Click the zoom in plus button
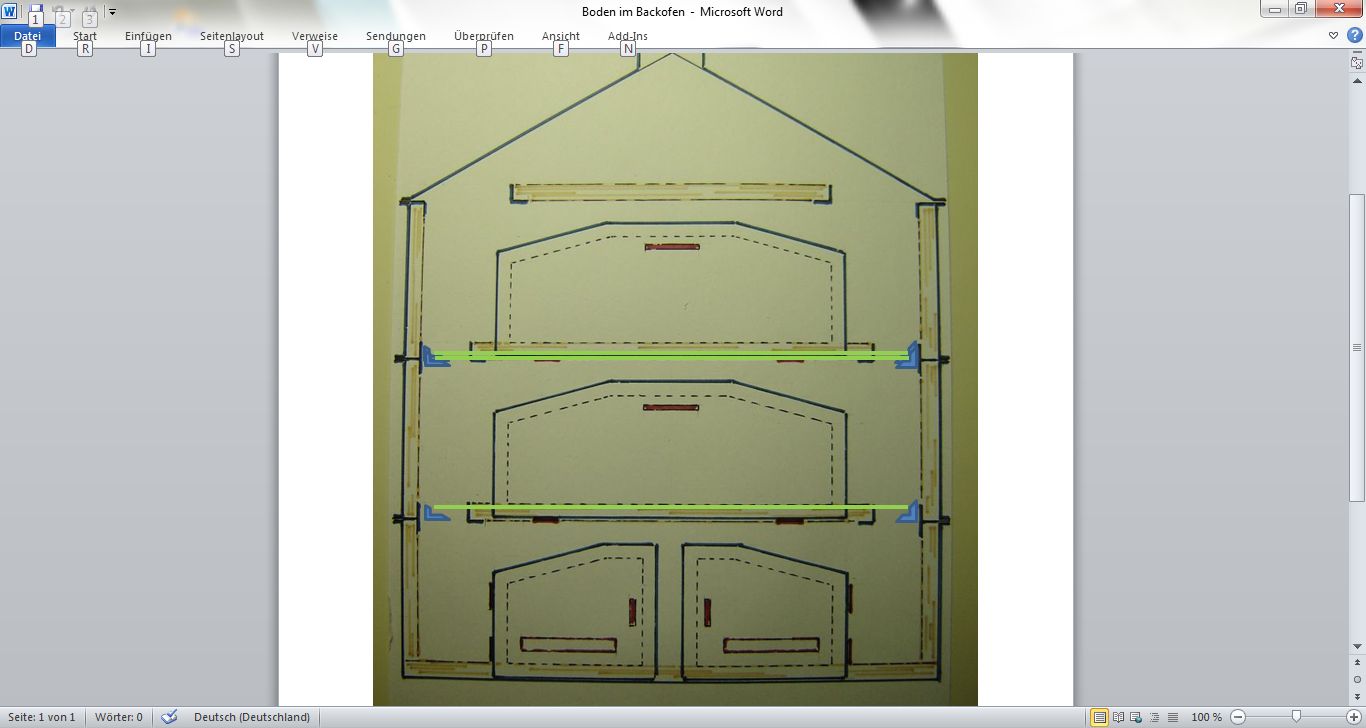 point(1355,717)
